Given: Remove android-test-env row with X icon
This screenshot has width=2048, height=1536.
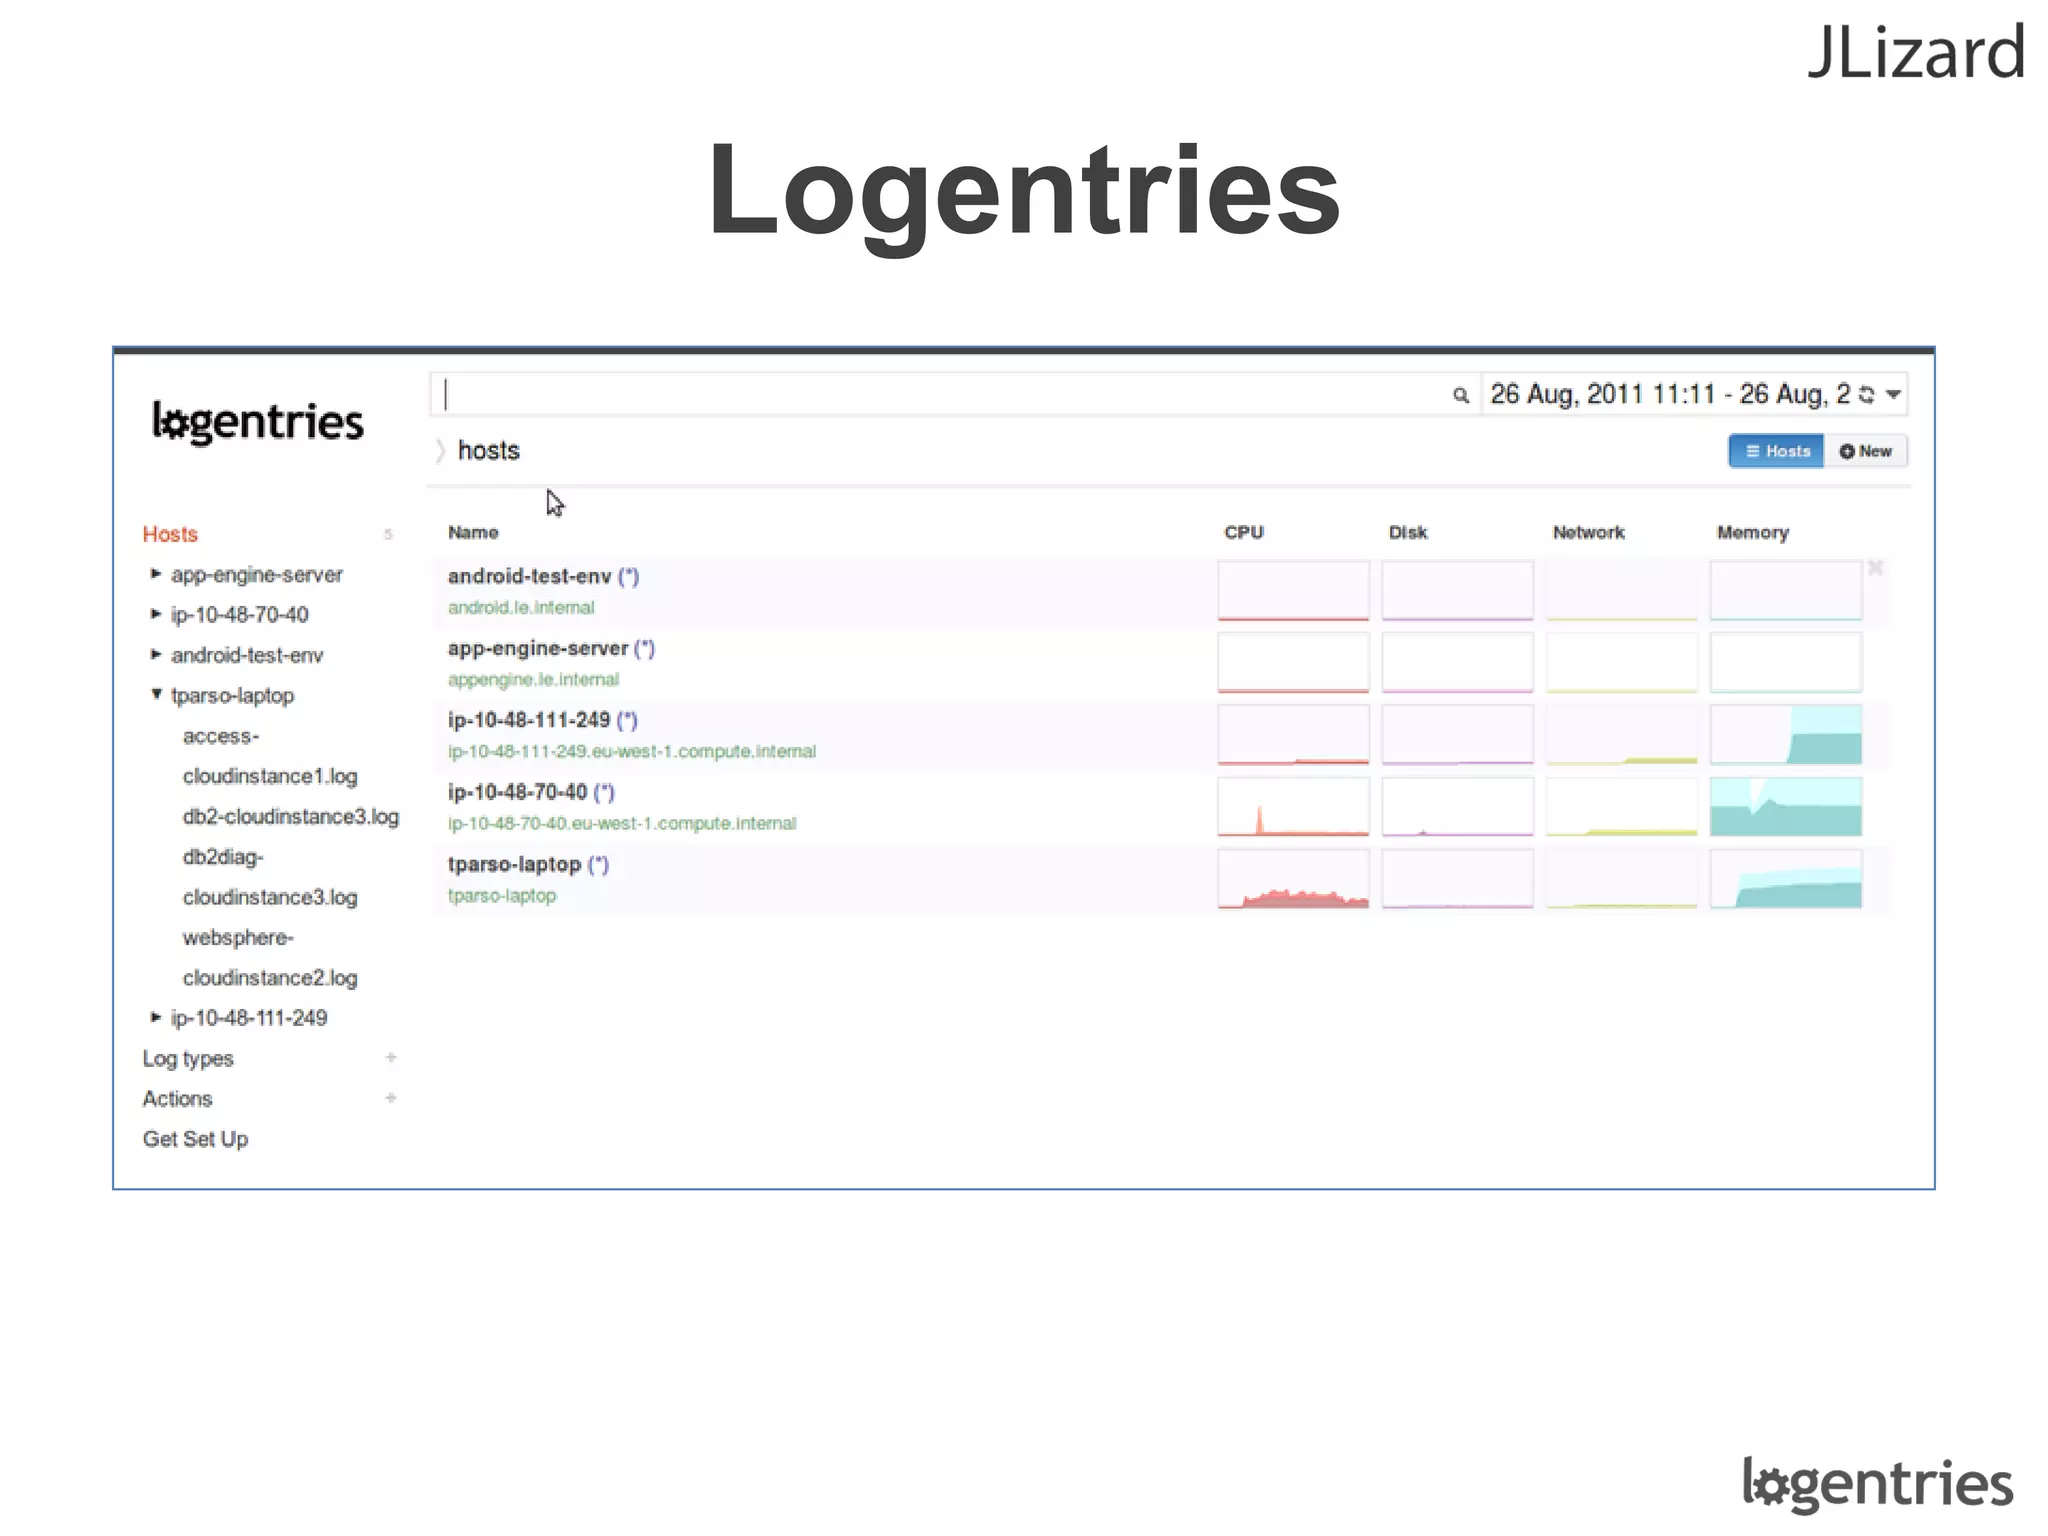Looking at the screenshot, I should point(1876,568).
